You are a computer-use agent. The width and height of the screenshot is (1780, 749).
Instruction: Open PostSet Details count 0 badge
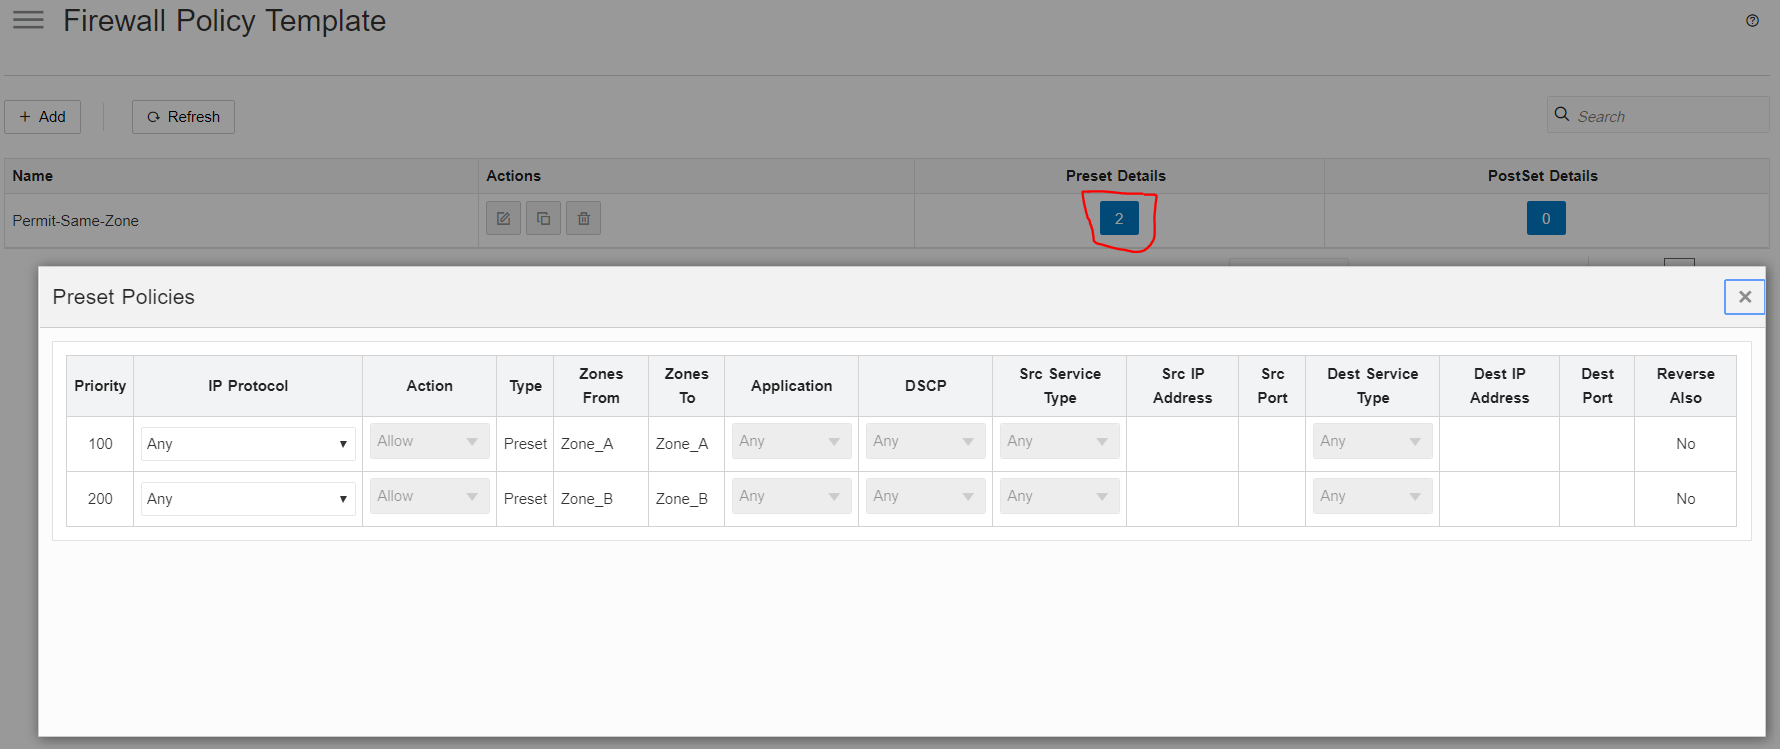click(x=1546, y=218)
